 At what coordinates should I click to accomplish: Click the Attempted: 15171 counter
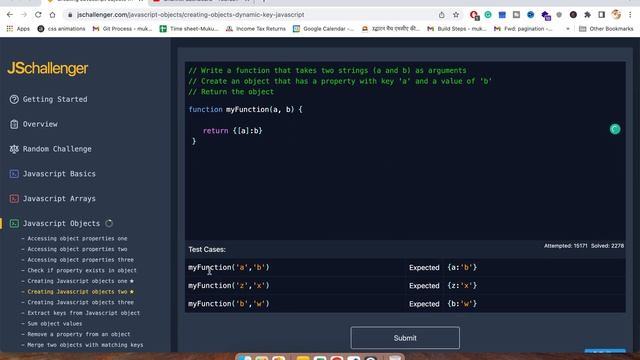pyautogui.click(x=565, y=246)
